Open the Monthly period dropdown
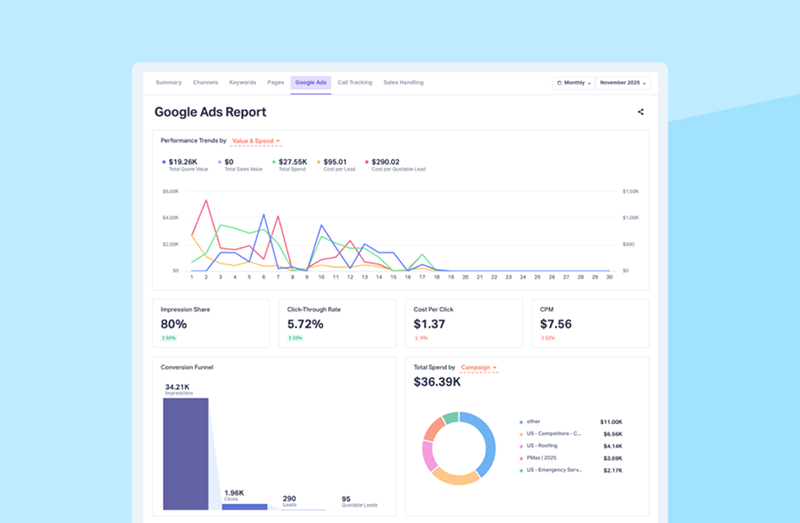Screen dimensions: 800x523 click(574, 83)
